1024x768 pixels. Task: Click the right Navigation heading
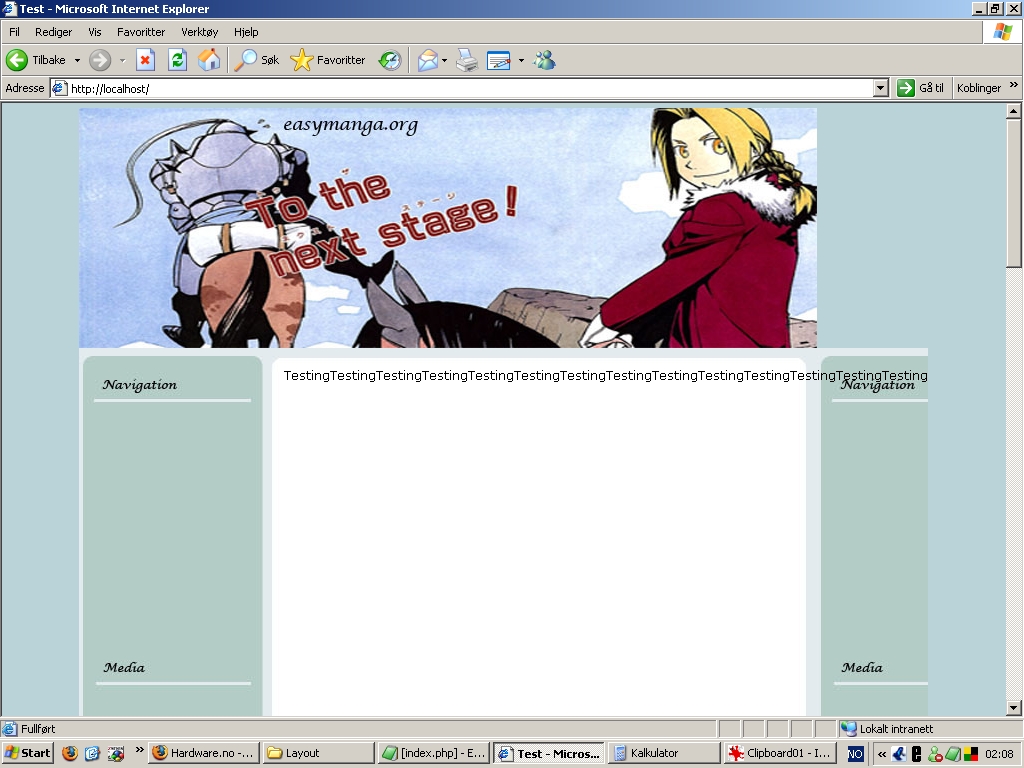(878, 385)
